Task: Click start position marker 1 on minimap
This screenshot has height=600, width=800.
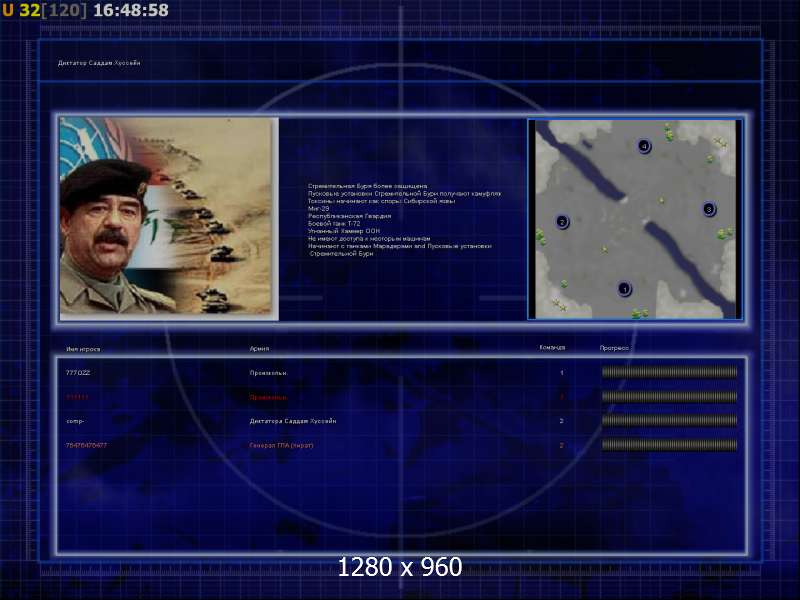Action: click(x=624, y=289)
